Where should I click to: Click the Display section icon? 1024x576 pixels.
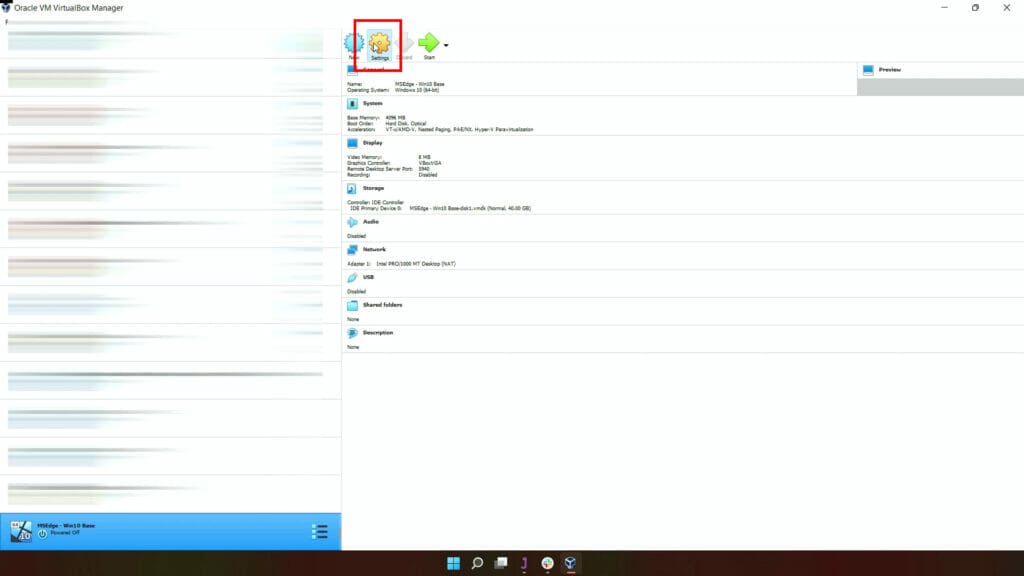click(353, 143)
